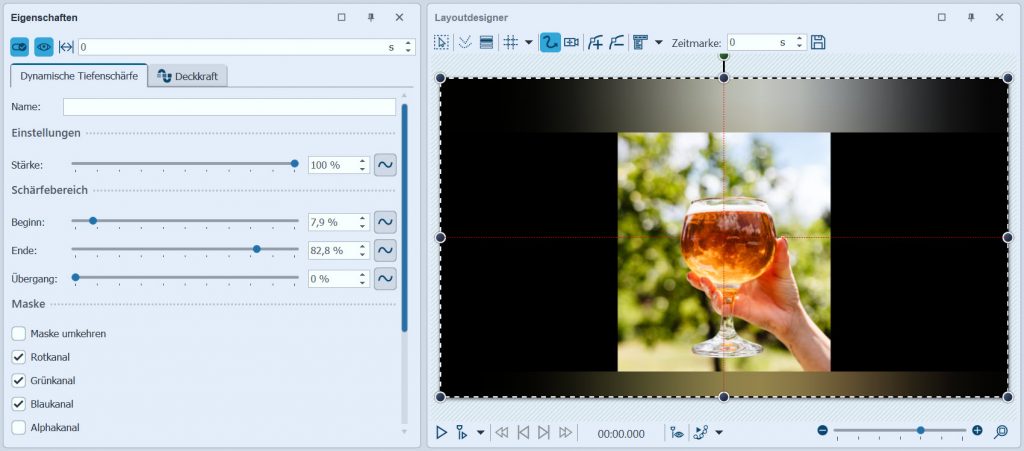Open the curve editor for Stärke

(385, 165)
